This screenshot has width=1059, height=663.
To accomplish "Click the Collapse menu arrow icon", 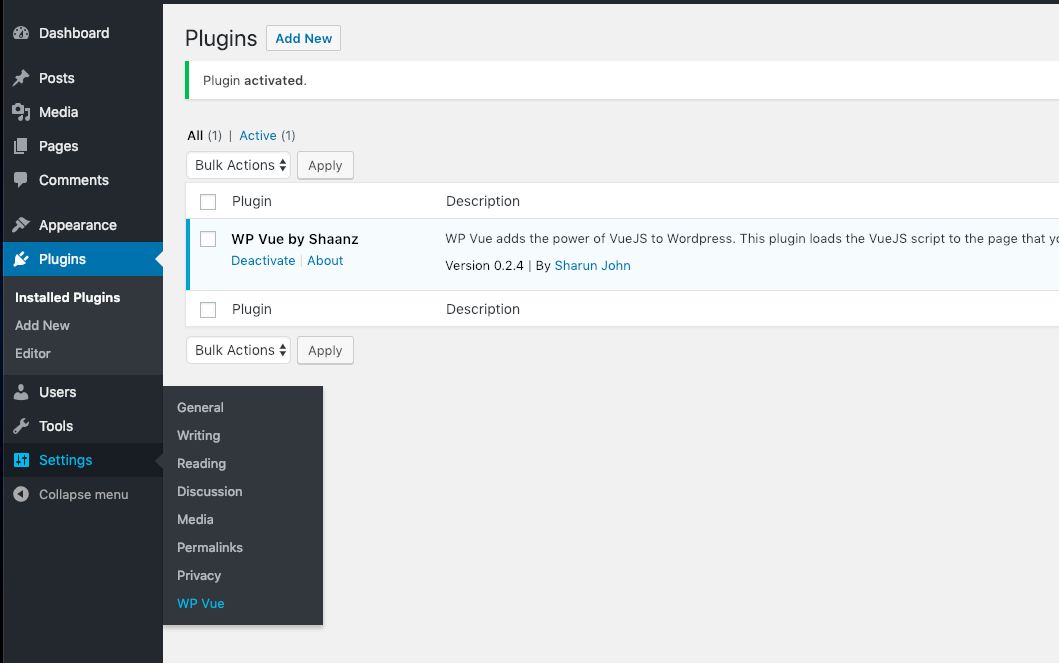I will coord(21,494).
